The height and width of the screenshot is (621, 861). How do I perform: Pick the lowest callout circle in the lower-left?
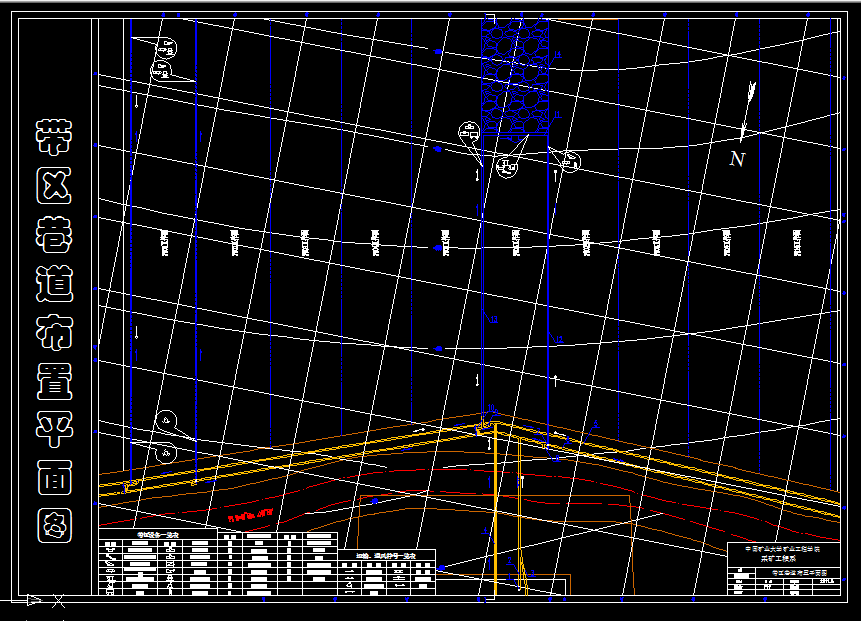coord(166,453)
